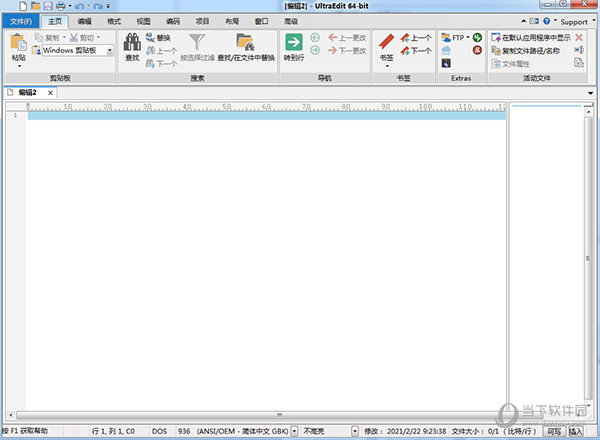
Task: Click Show in default application button
Action: [531, 37]
